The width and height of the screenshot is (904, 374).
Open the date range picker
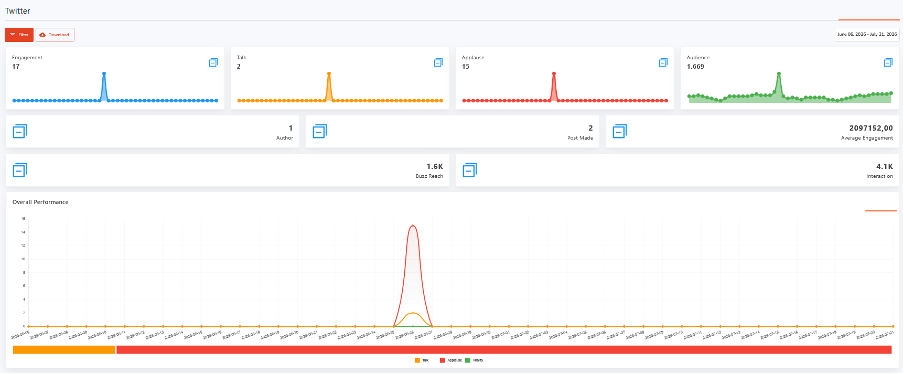tap(867, 35)
